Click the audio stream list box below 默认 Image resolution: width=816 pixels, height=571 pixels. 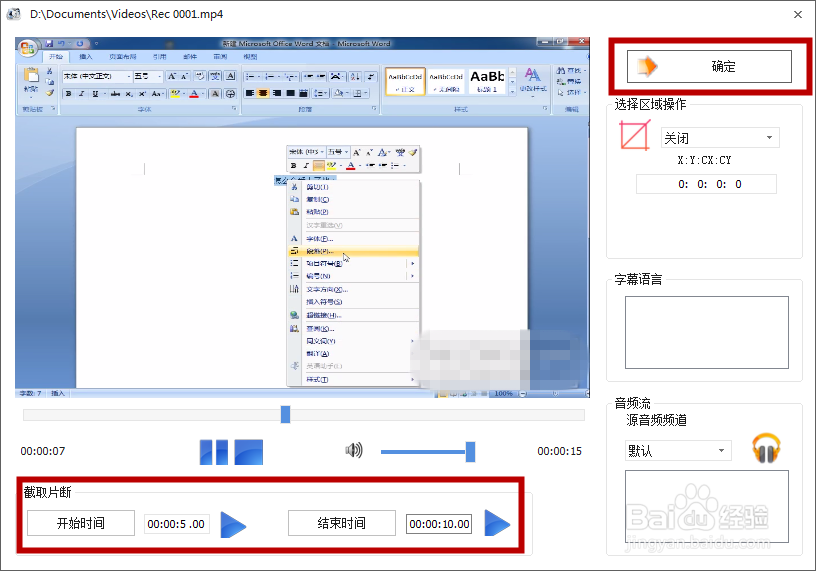point(707,506)
